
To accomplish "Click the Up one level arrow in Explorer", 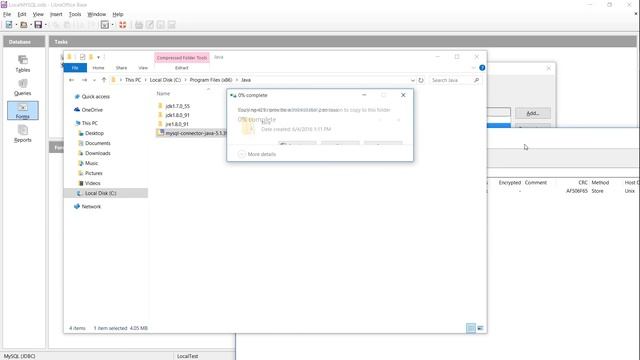I will pos(104,80).
